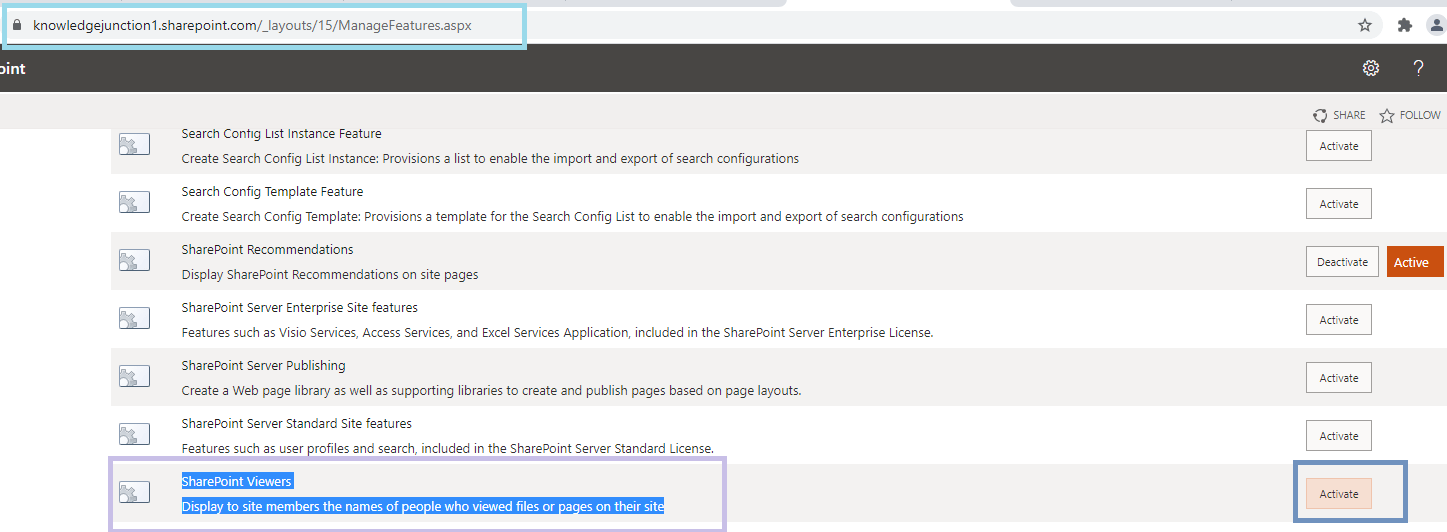Follow the site with FOLLOW star
1447x532 pixels.
click(x=1410, y=116)
